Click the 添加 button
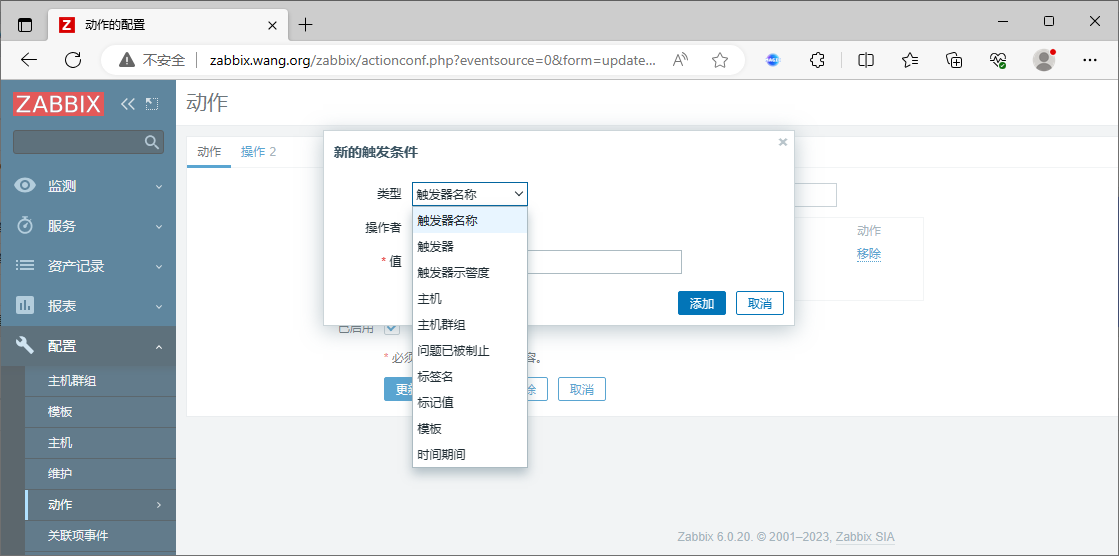1119x556 pixels. tap(702, 303)
